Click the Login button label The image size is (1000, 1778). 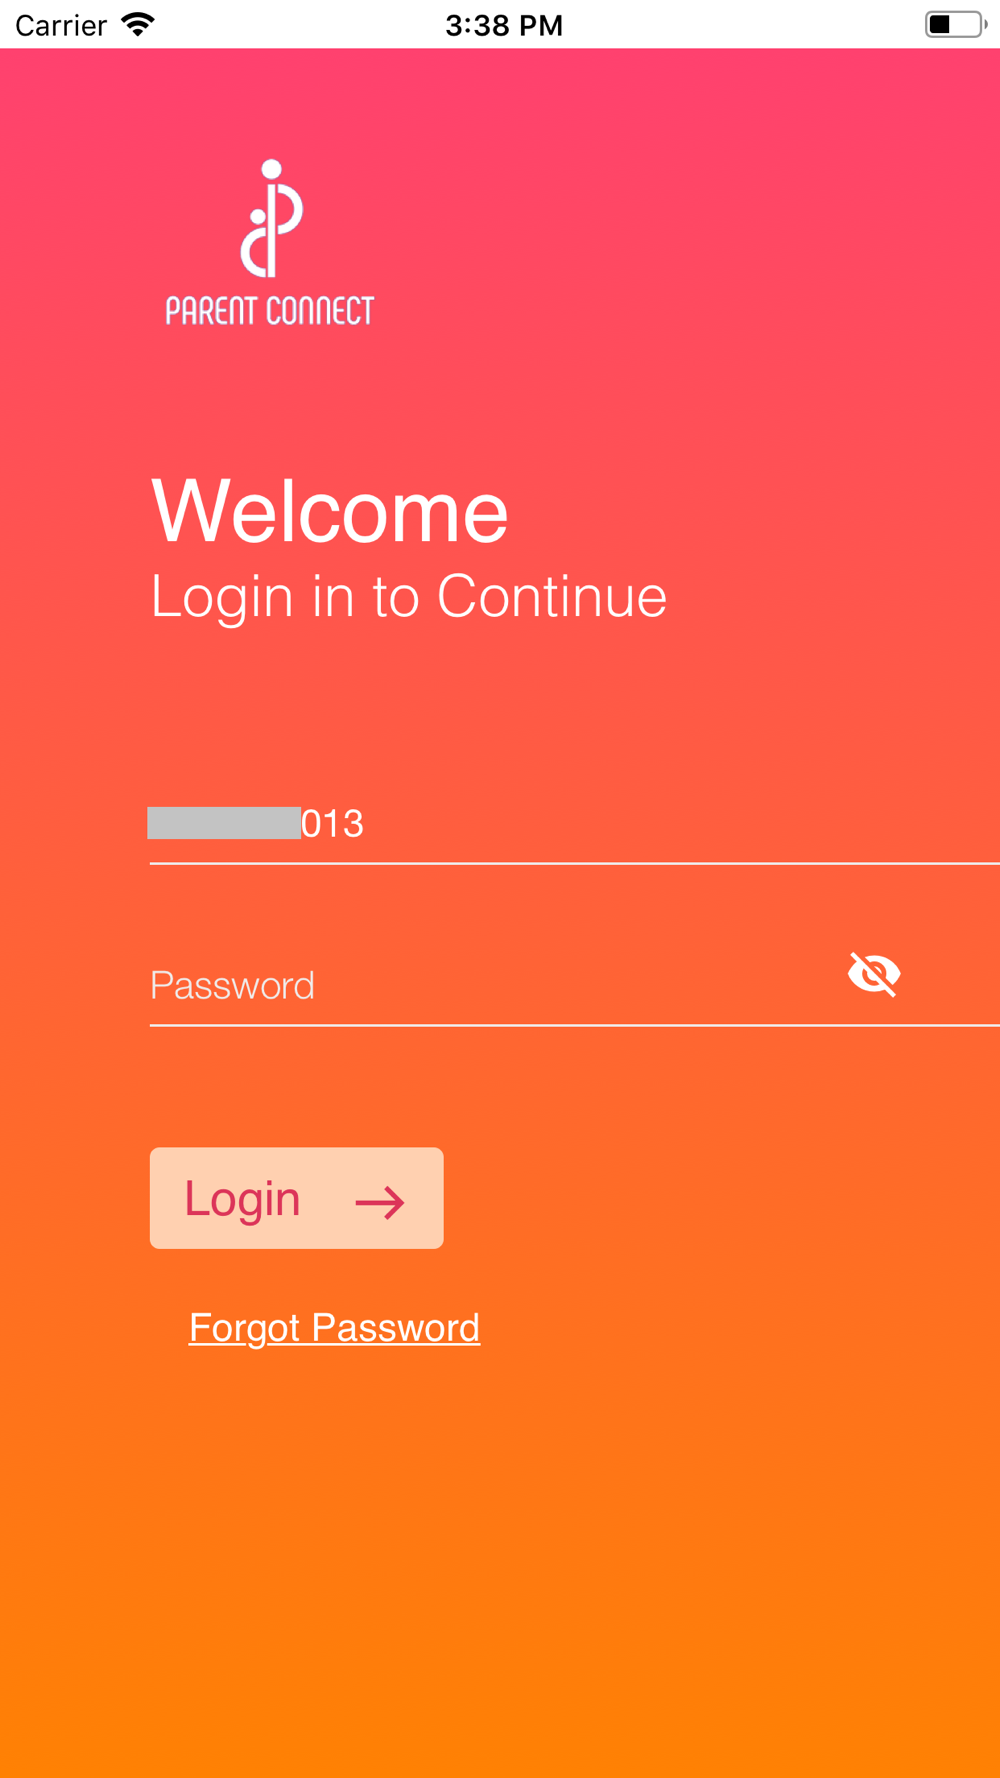point(242,1199)
